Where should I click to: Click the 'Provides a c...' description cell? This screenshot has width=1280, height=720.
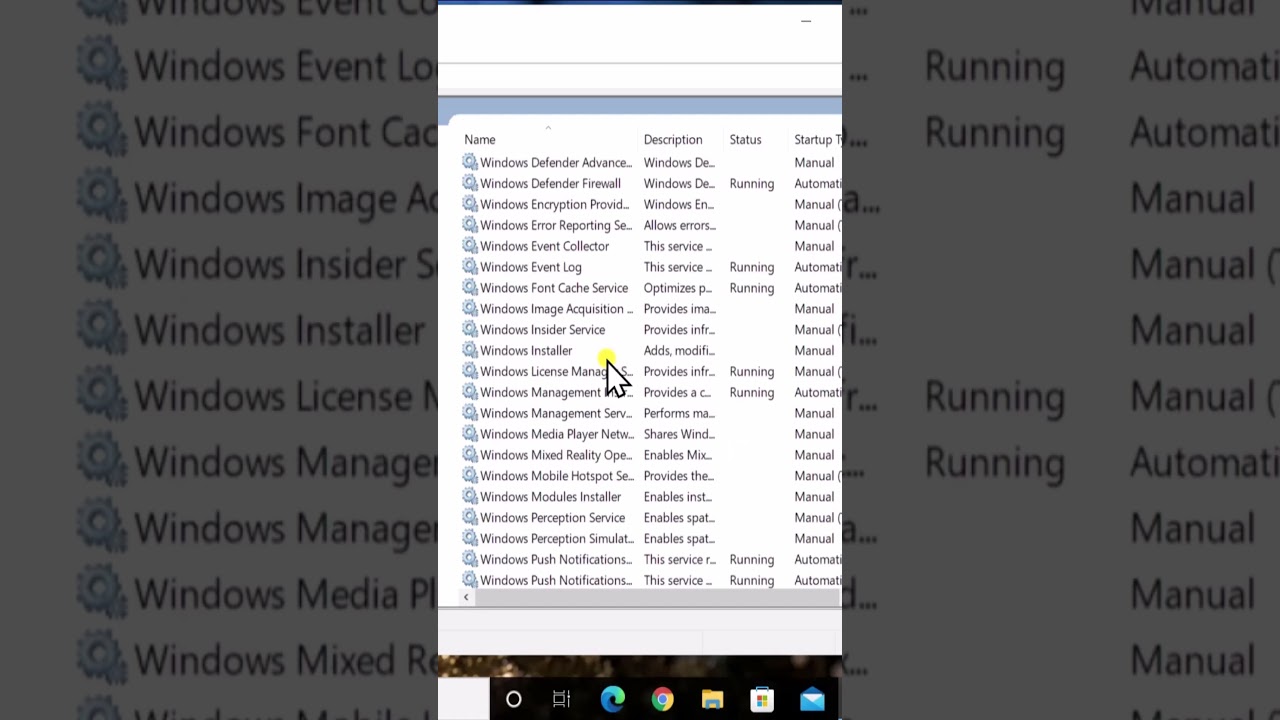(677, 392)
